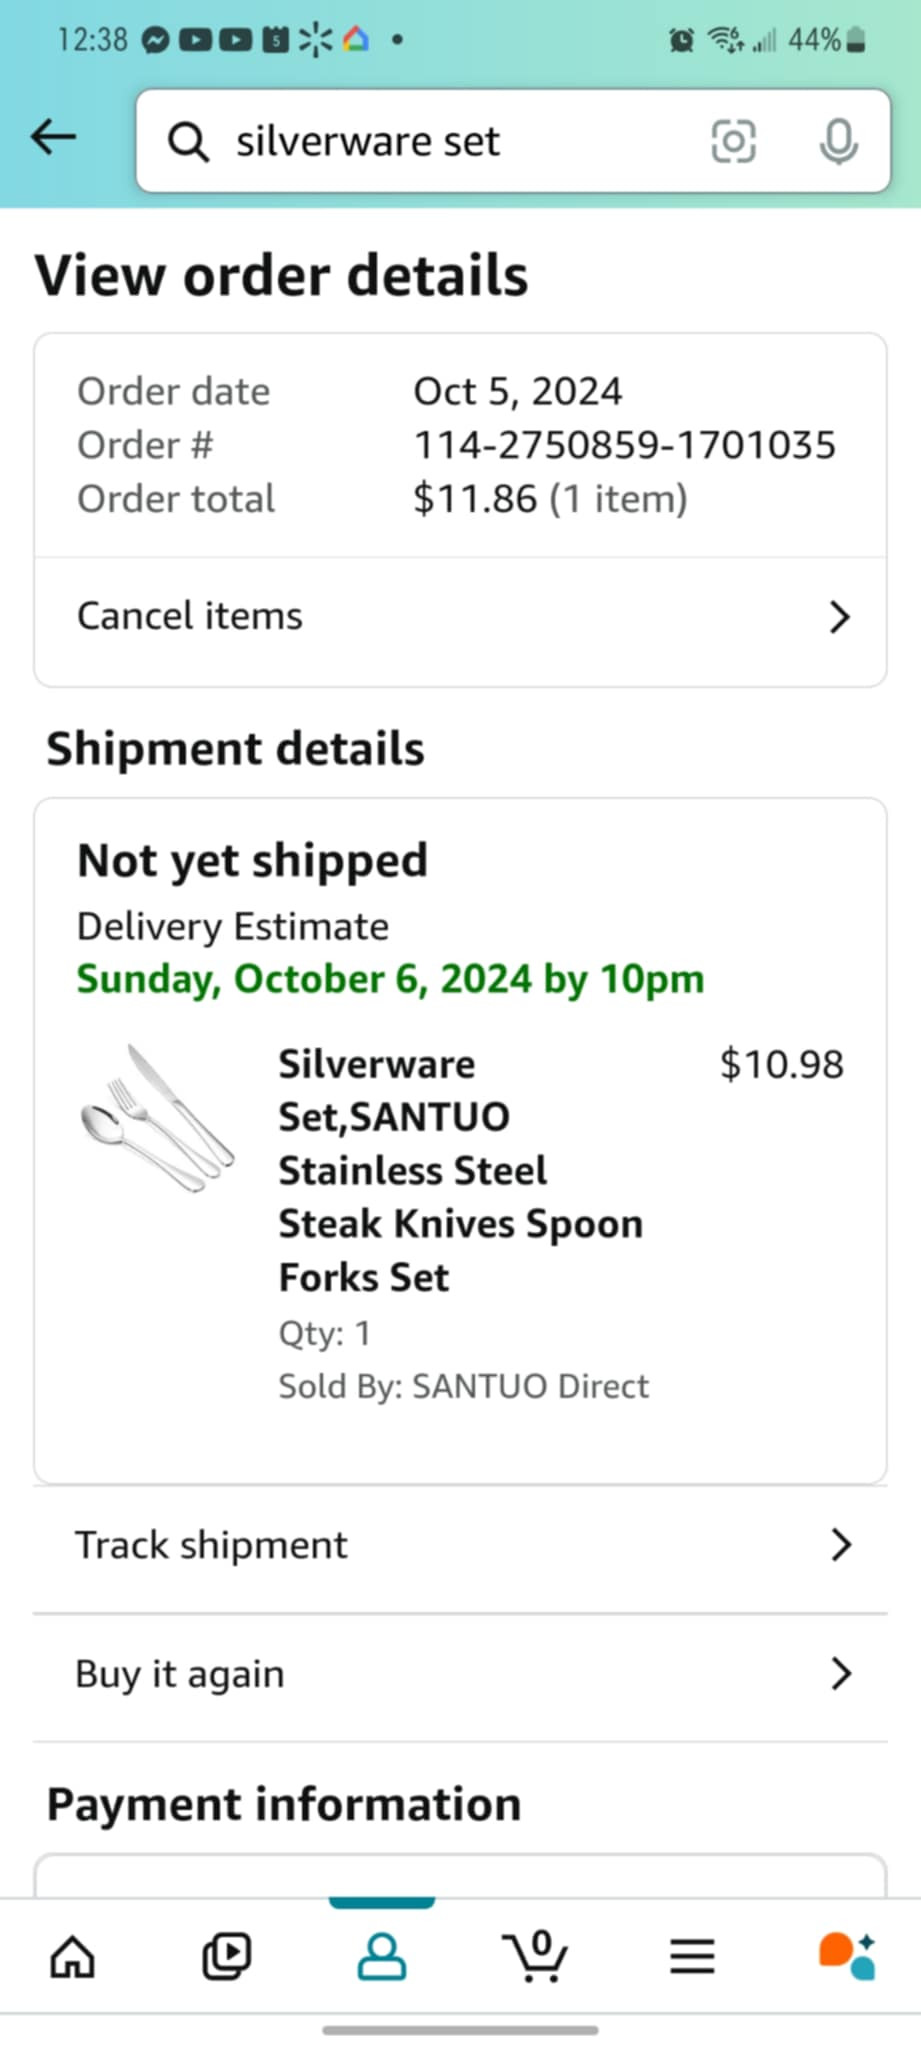Expand the Buy it again chevron

(x=841, y=1673)
